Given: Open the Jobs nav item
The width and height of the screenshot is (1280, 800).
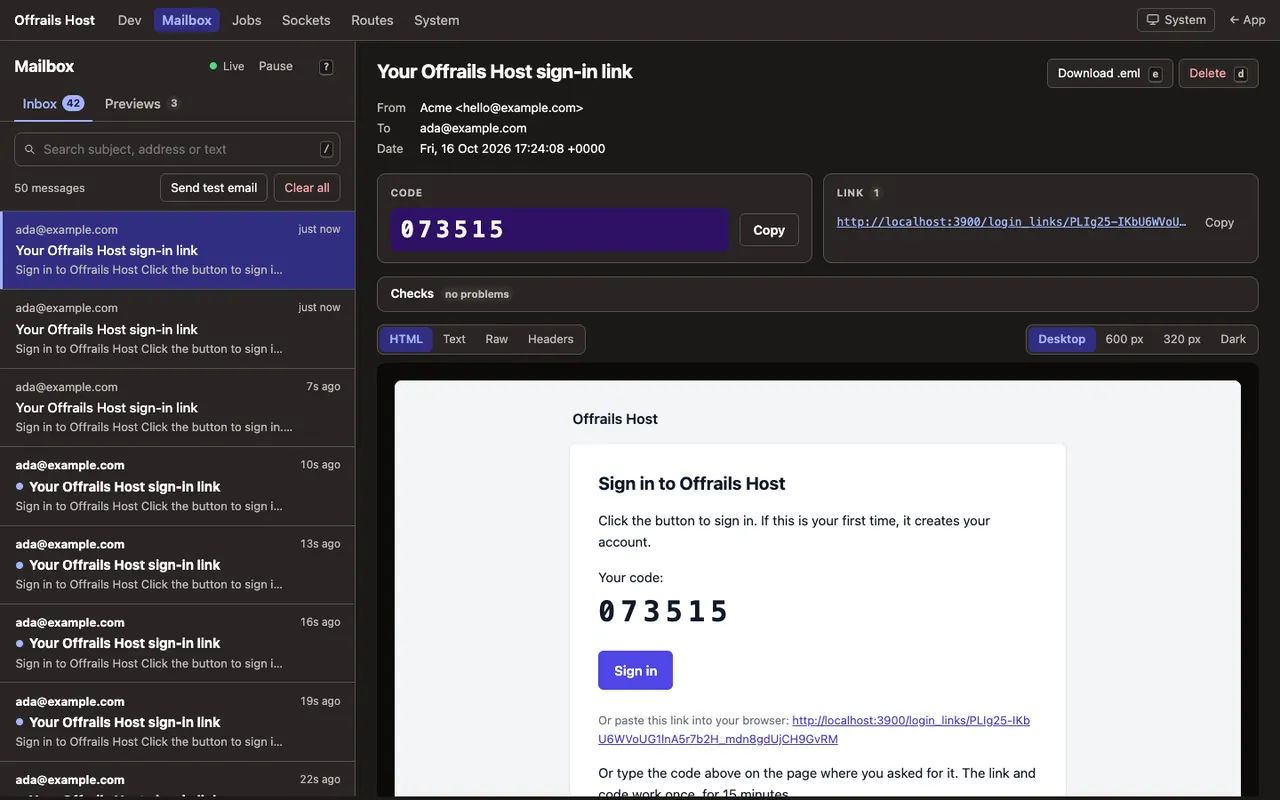Looking at the screenshot, I should tap(247, 20).
